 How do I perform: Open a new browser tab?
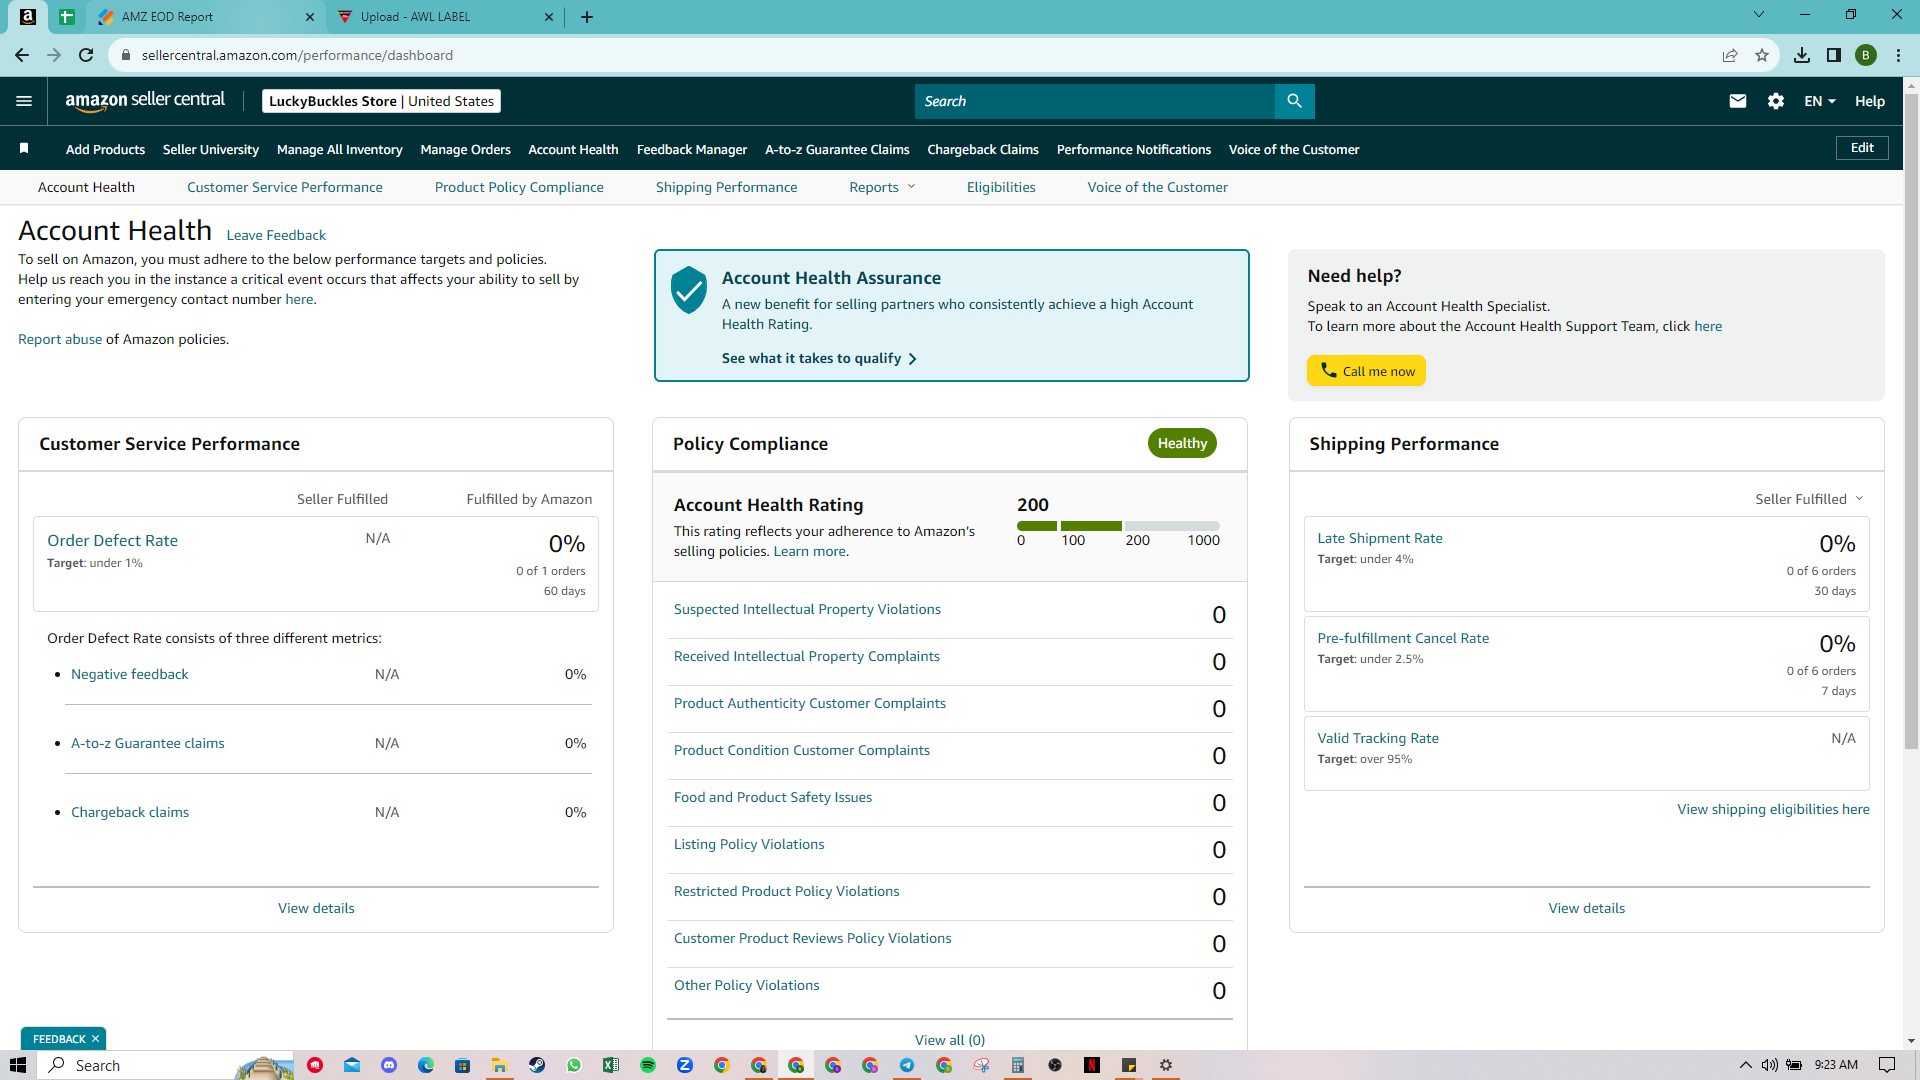(587, 17)
